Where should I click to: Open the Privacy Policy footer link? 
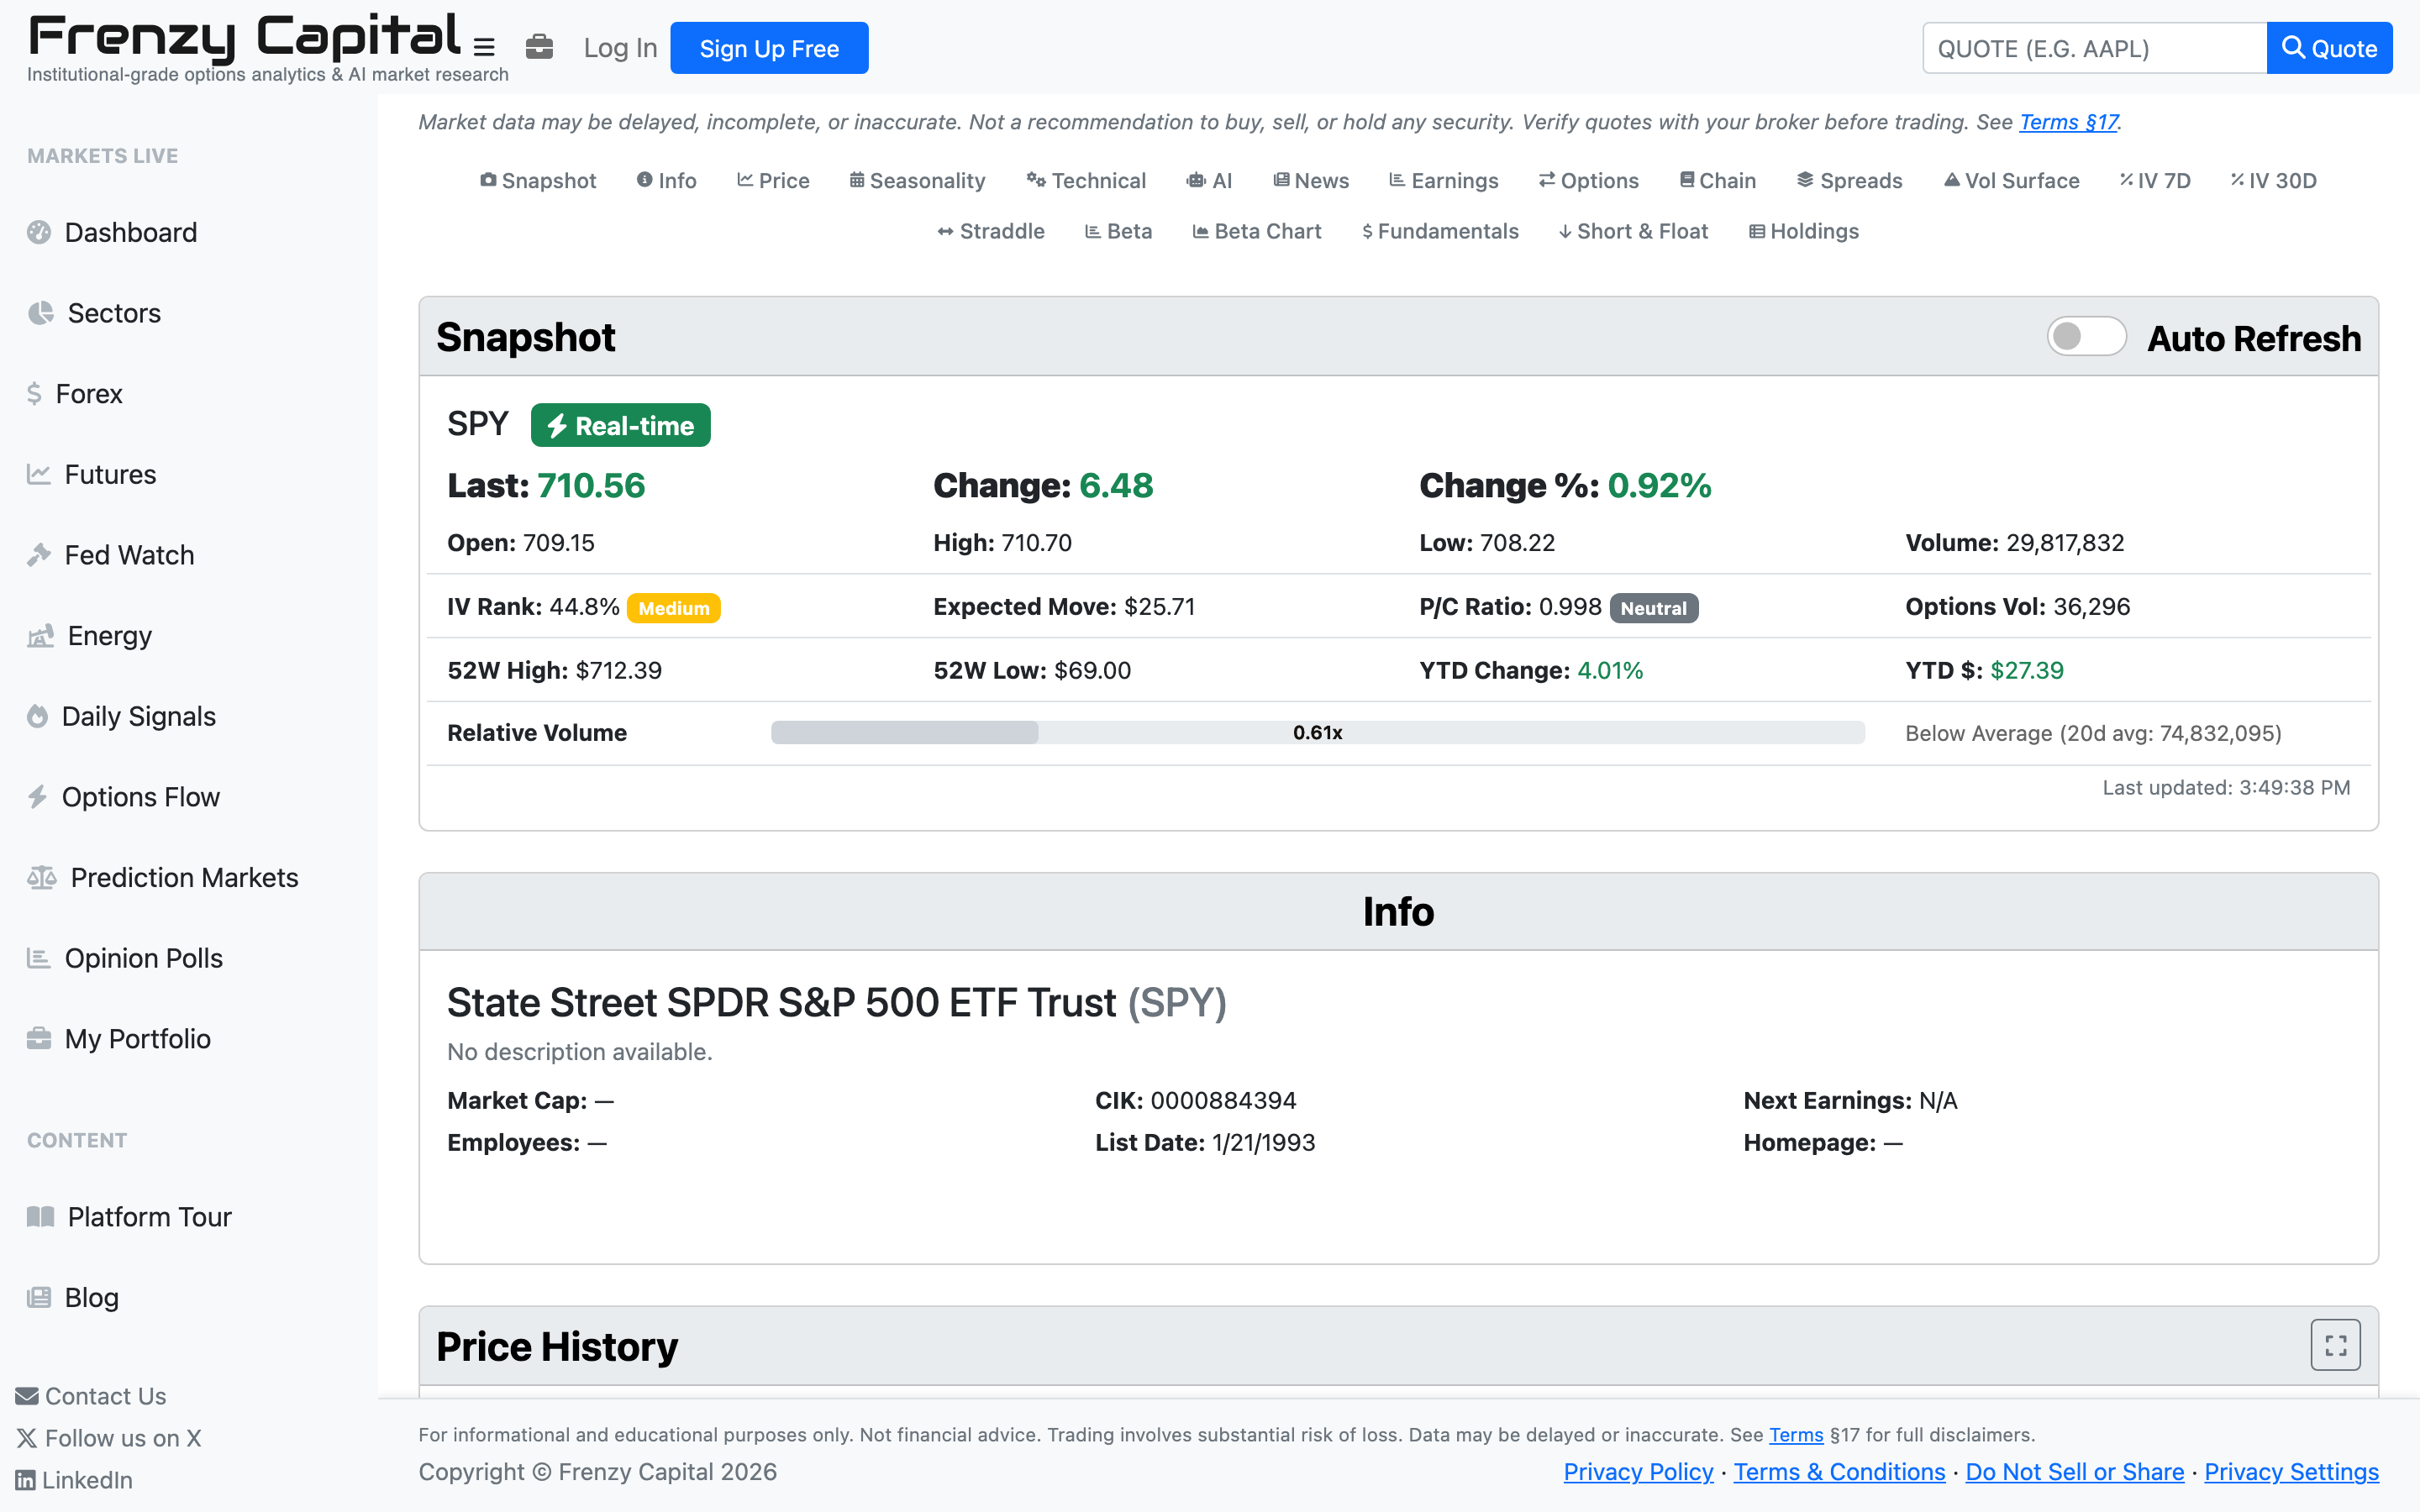click(1638, 1472)
